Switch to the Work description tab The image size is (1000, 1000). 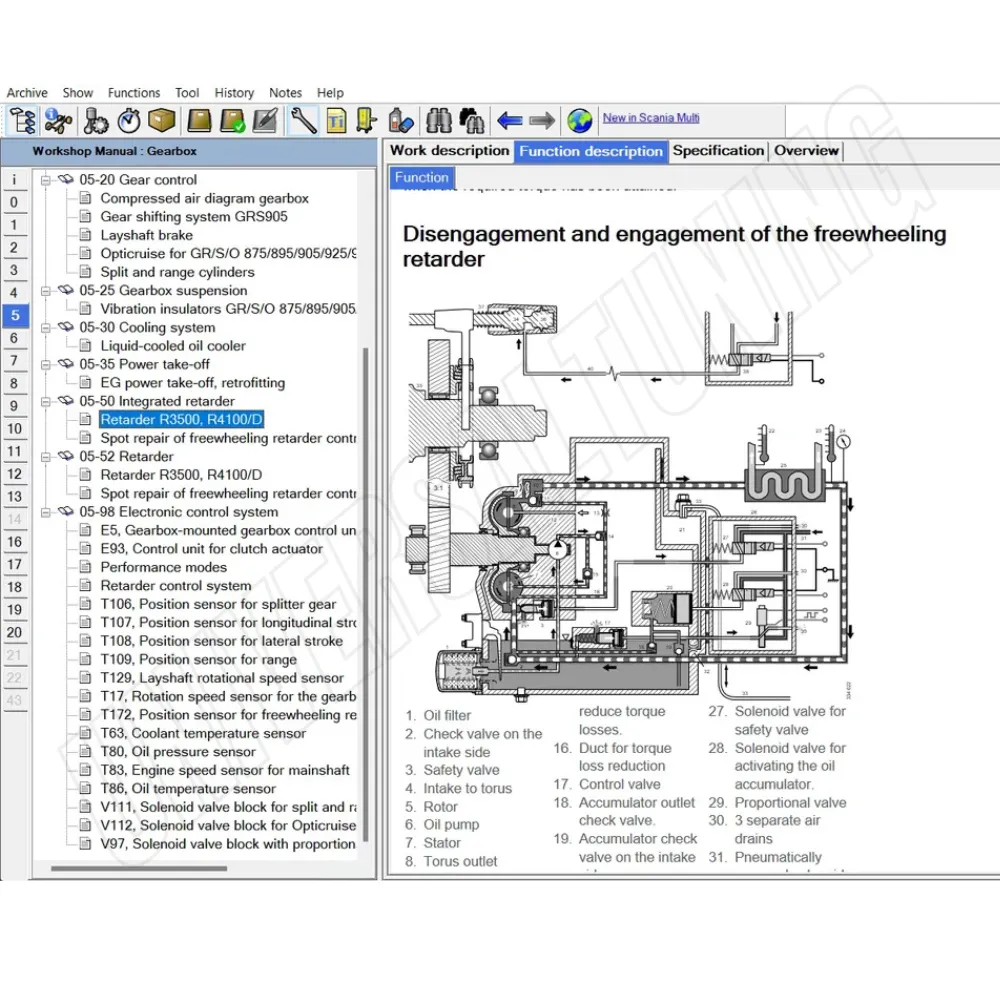(449, 151)
